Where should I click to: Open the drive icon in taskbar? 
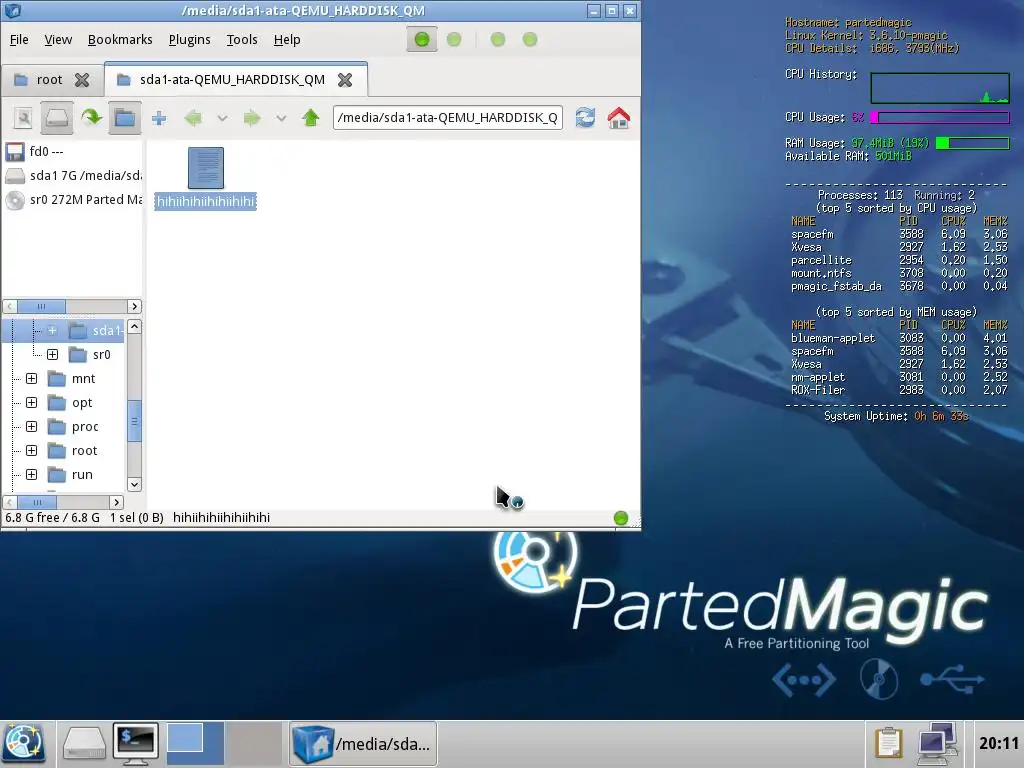click(x=84, y=744)
